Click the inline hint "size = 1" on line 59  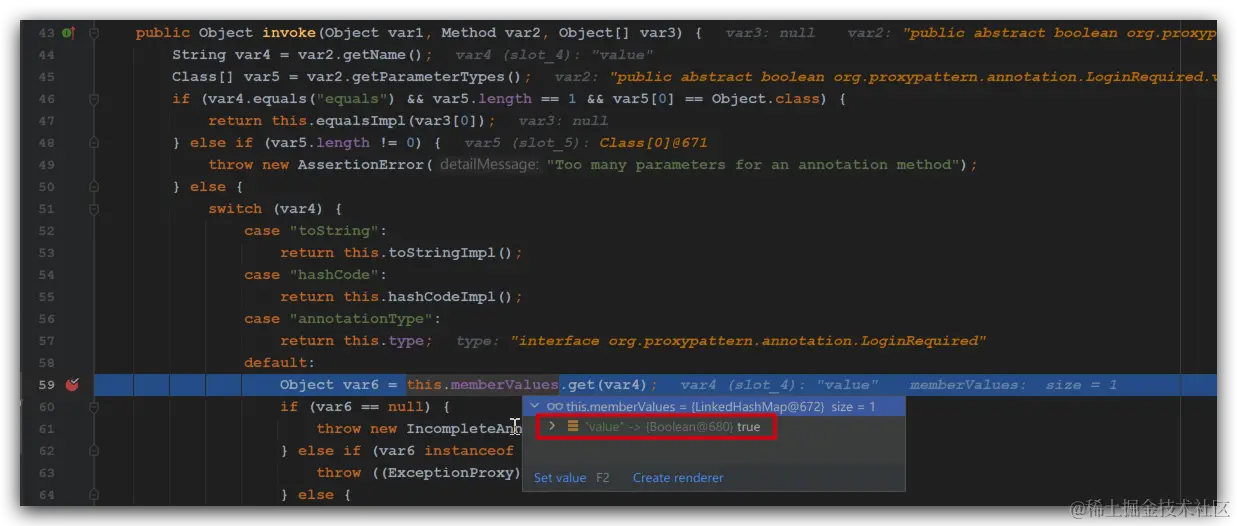point(1081,385)
